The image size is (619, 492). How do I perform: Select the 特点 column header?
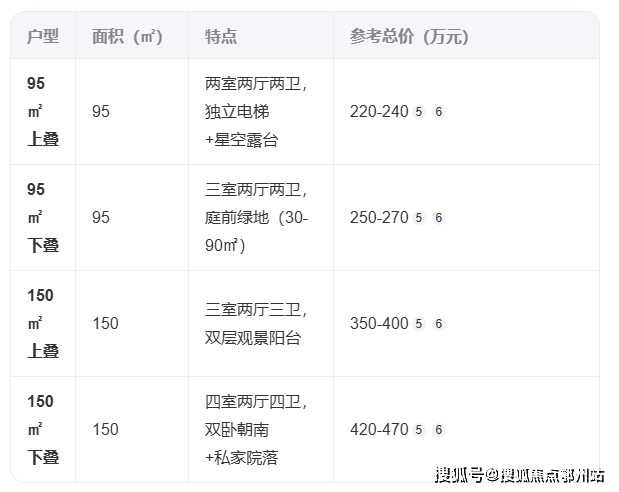(x=221, y=37)
